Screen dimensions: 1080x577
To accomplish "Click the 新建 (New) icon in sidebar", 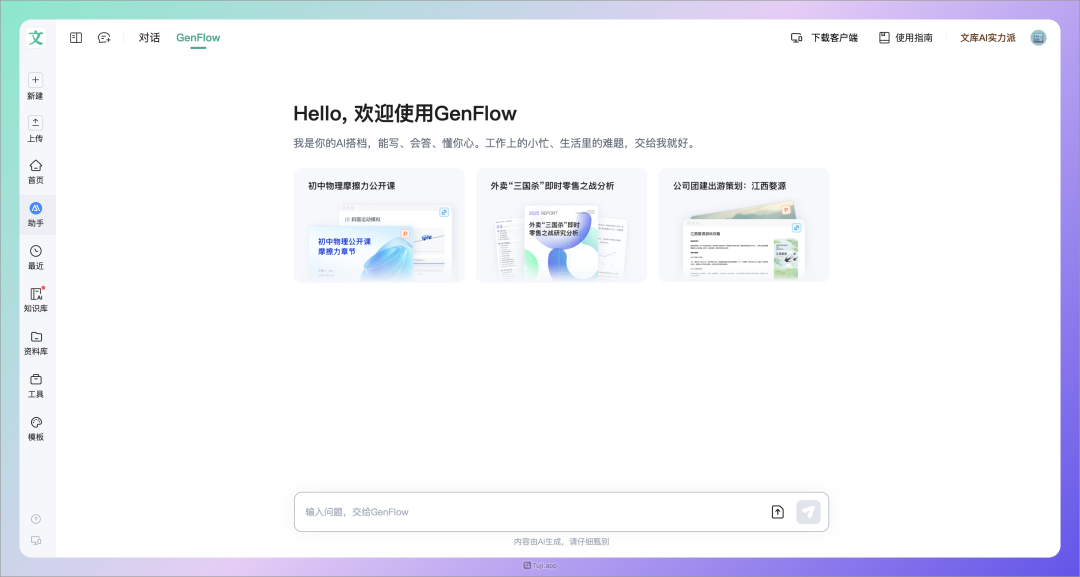I will (35, 80).
